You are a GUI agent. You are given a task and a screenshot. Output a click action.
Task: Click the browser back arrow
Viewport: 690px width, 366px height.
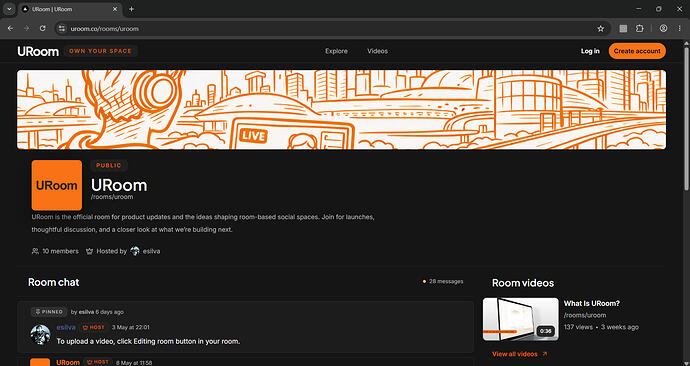pos(11,28)
